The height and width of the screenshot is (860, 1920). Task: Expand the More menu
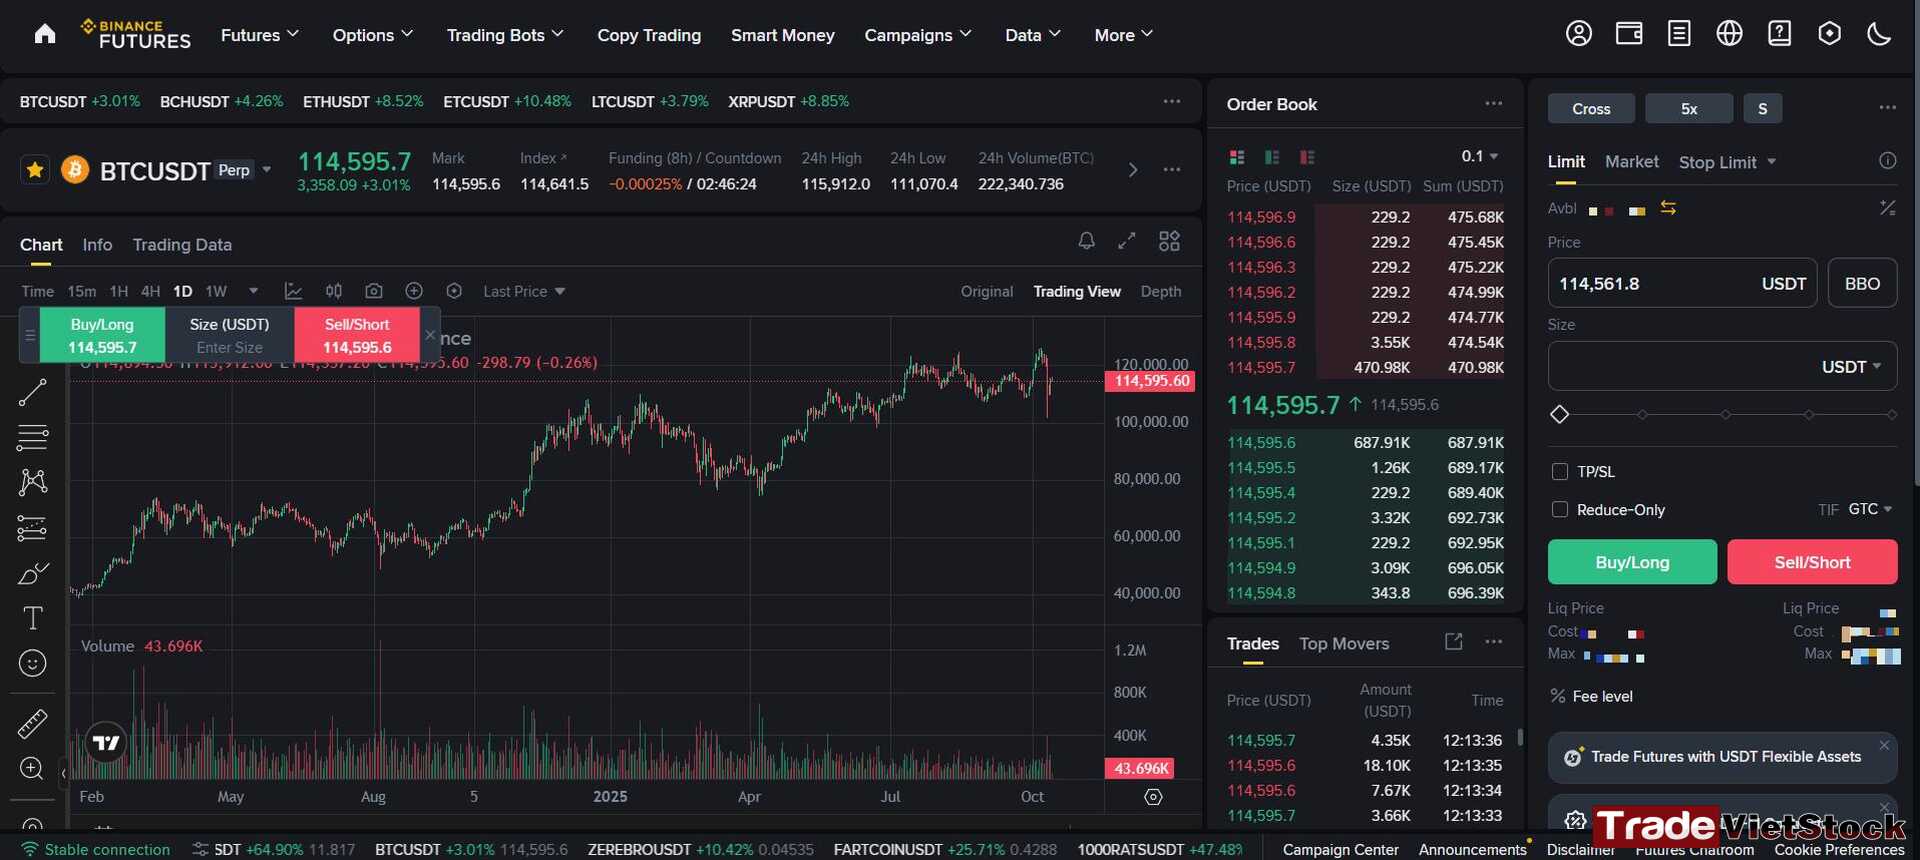[1124, 35]
